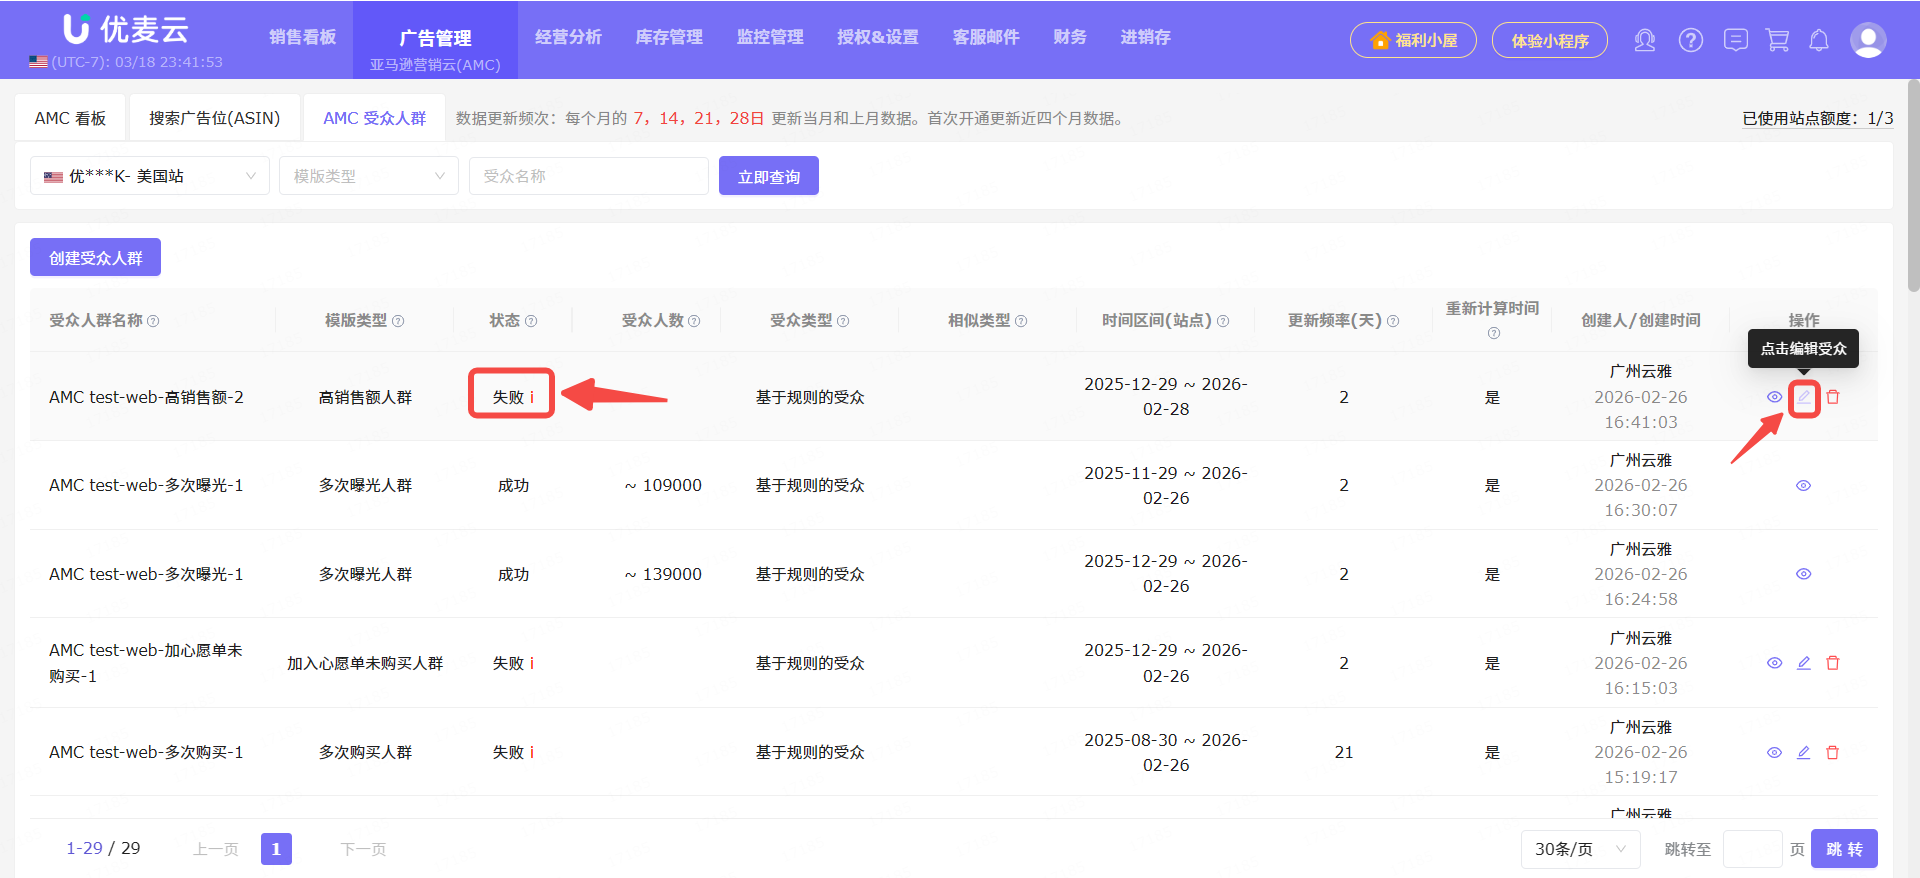This screenshot has height=878, width=1920.
Task: Delete the AMC test-web-加心愿单未购买-1 audience
Action: [1832, 663]
